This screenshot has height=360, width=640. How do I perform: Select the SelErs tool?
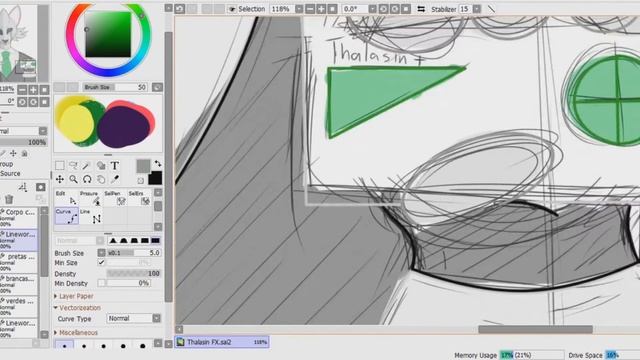tap(140, 198)
